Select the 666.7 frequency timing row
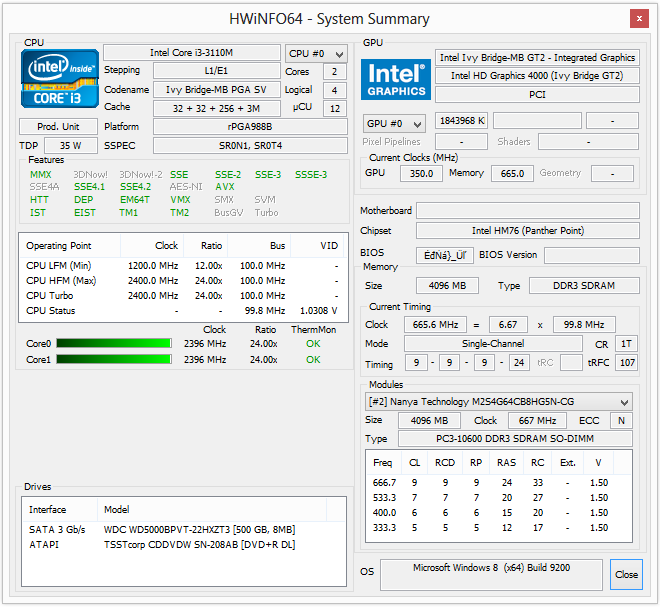The width and height of the screenshot is (660, 607). [499, 483]
